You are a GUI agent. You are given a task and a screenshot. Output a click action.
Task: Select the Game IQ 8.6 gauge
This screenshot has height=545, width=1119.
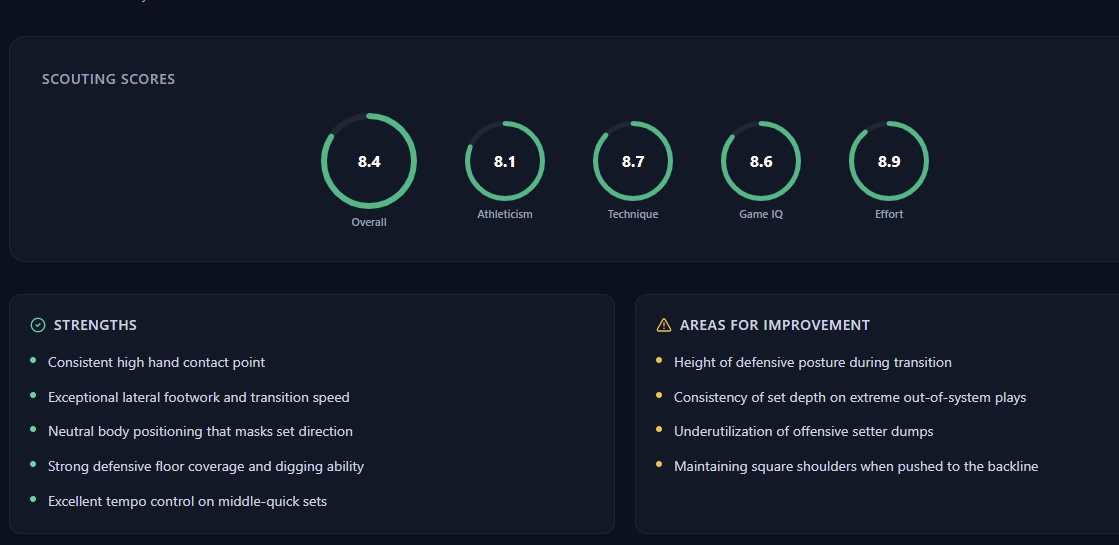(x=761, y=161)
